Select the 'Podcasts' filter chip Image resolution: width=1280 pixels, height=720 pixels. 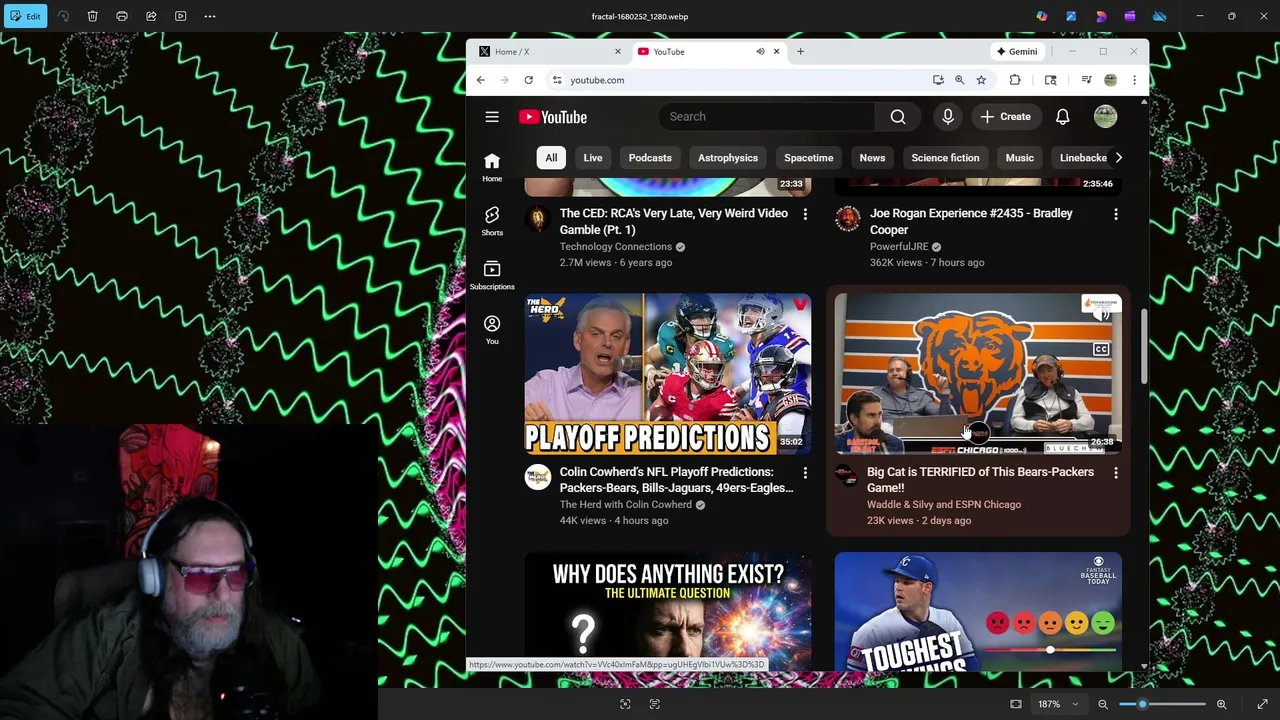coord(650,158)
